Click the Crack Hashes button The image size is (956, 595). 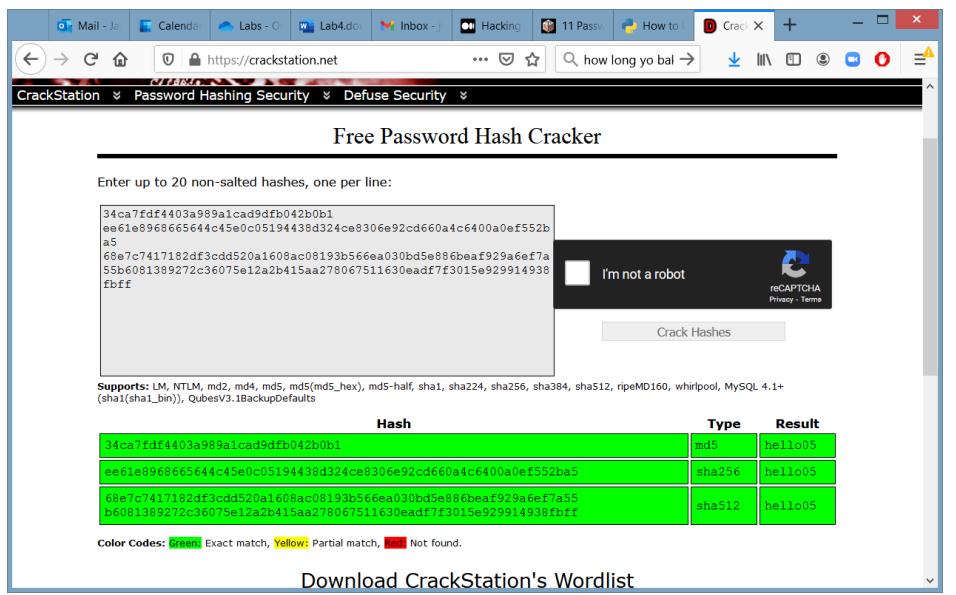click(x=693, y=332)
